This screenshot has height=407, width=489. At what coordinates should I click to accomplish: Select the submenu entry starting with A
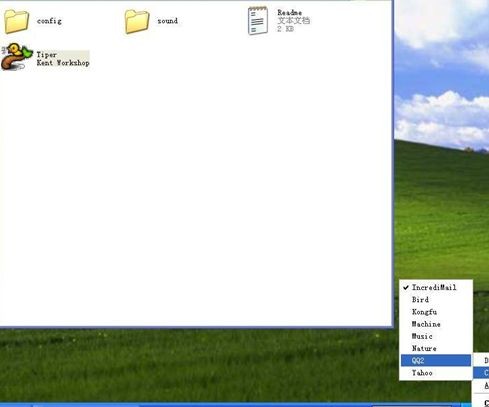(x=482, y=386)
